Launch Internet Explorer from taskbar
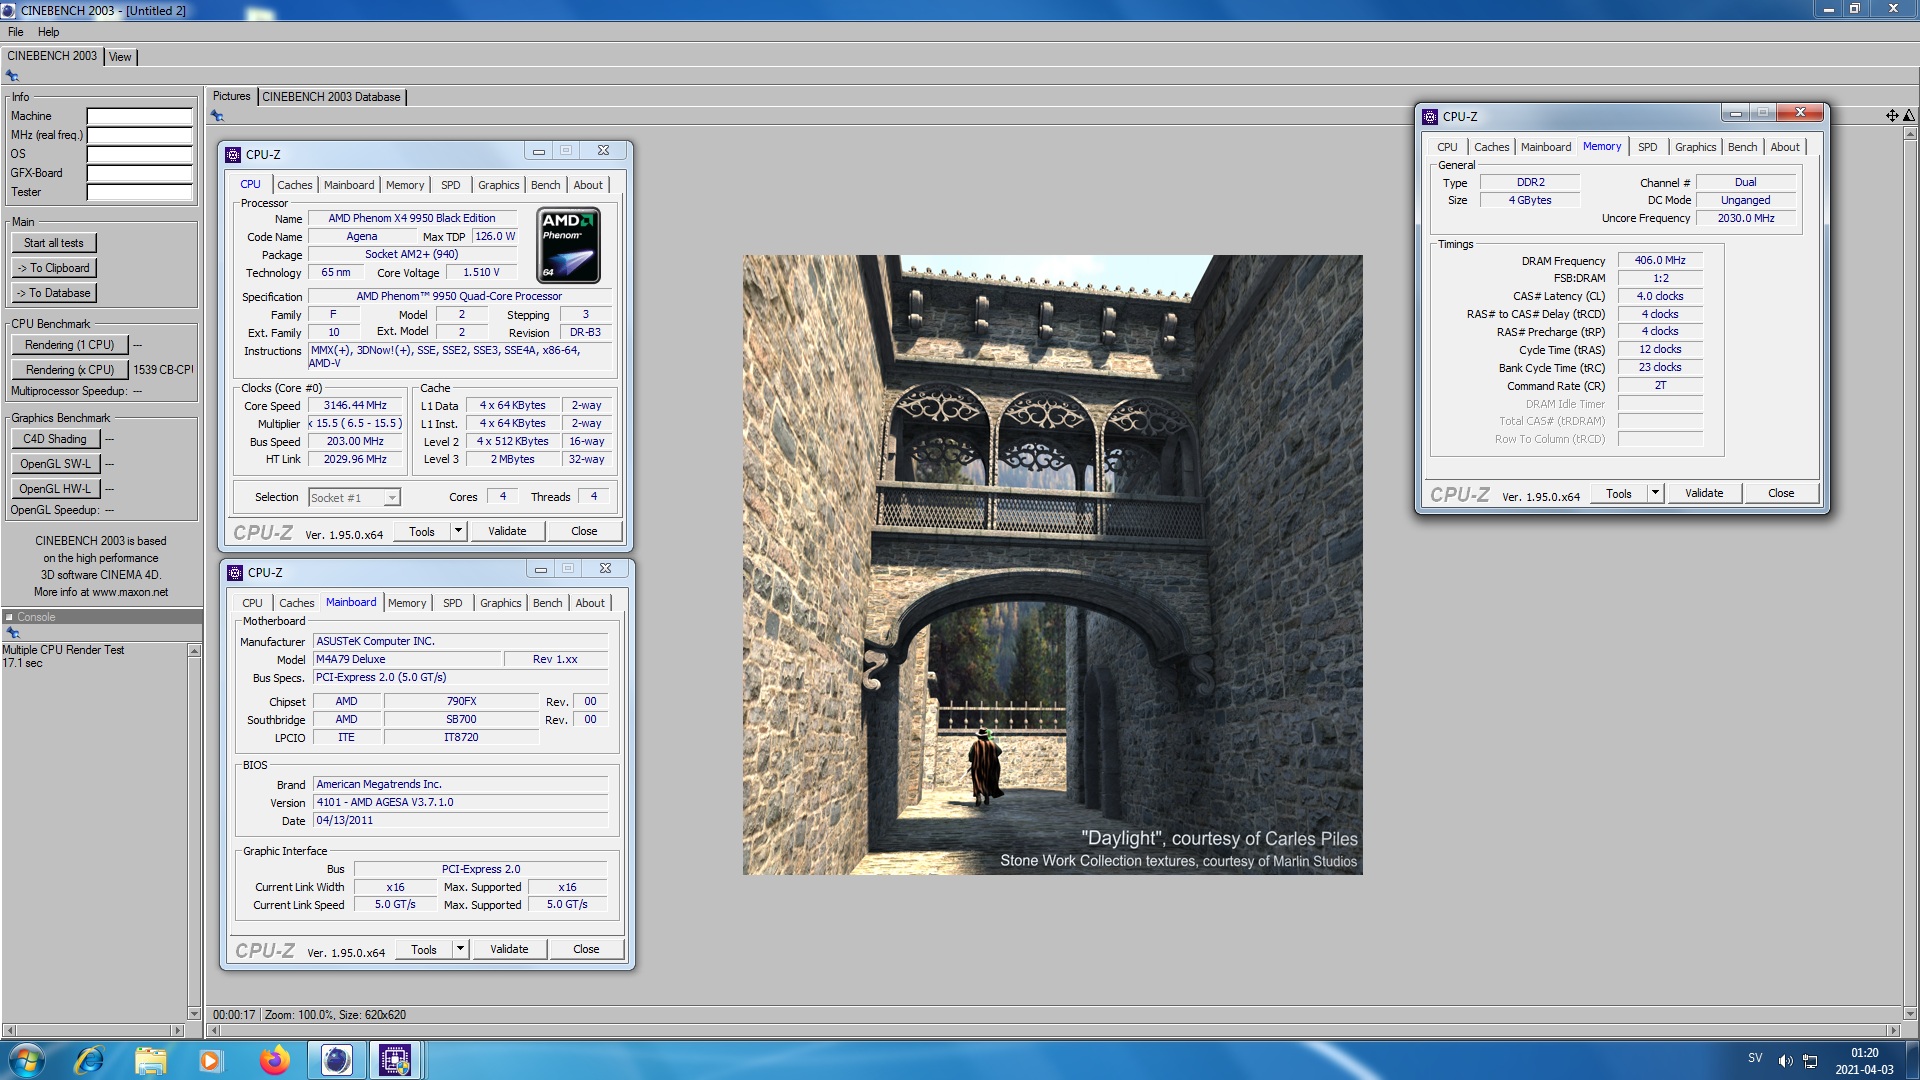This screenshot has height=1080, width=1920. (x=89, y=1060)
